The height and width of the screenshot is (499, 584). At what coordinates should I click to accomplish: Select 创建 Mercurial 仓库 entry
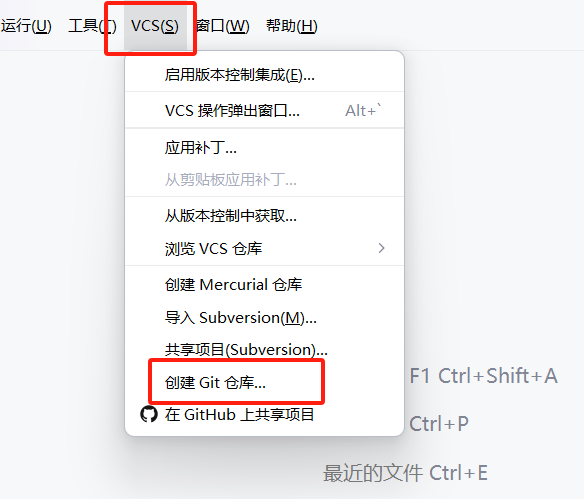[264, 285]
